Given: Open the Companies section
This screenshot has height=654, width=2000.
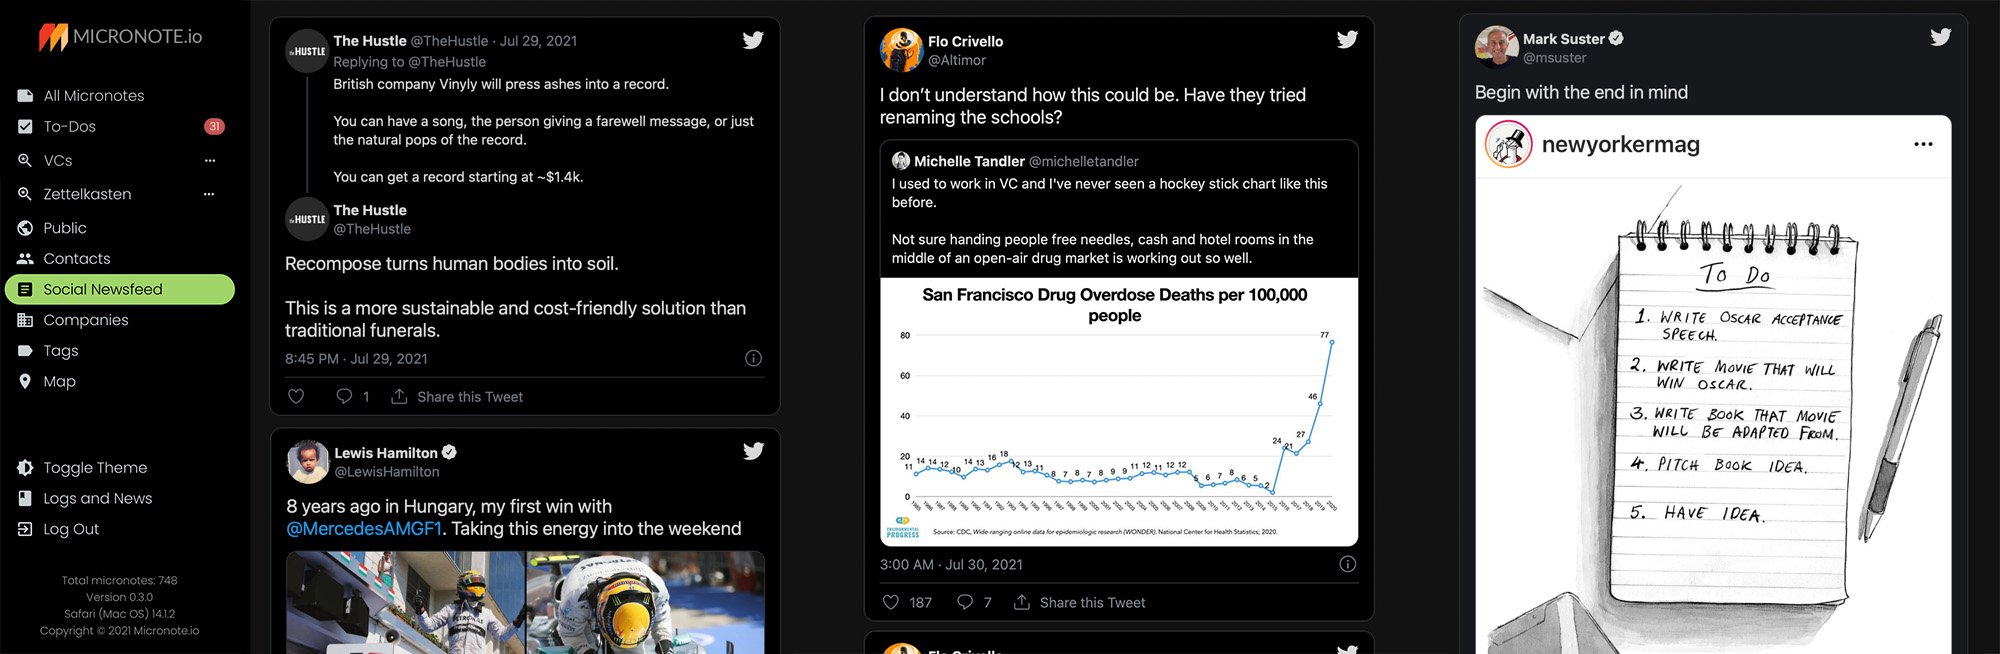Looking at the screenshot, I should pos(86,320).
